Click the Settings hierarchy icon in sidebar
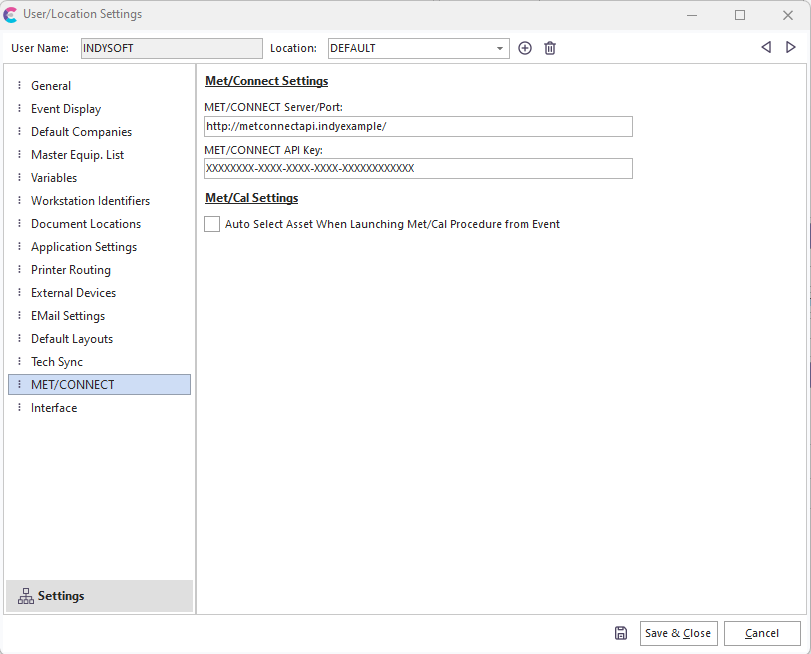This screenshot has height=654, width=811. pyautogui.click(x=26, y=596)
